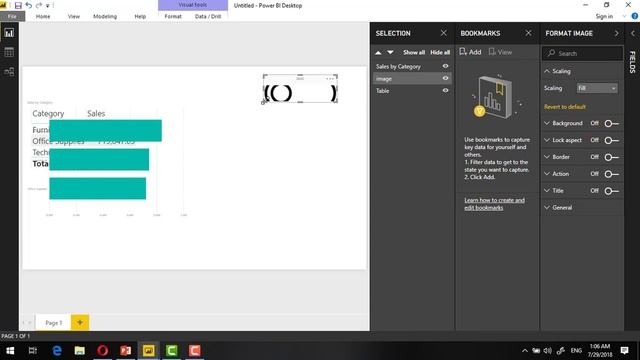The image size is (640, 360).
Task: Open the Relationships model view icon
Action: [9, 71]
